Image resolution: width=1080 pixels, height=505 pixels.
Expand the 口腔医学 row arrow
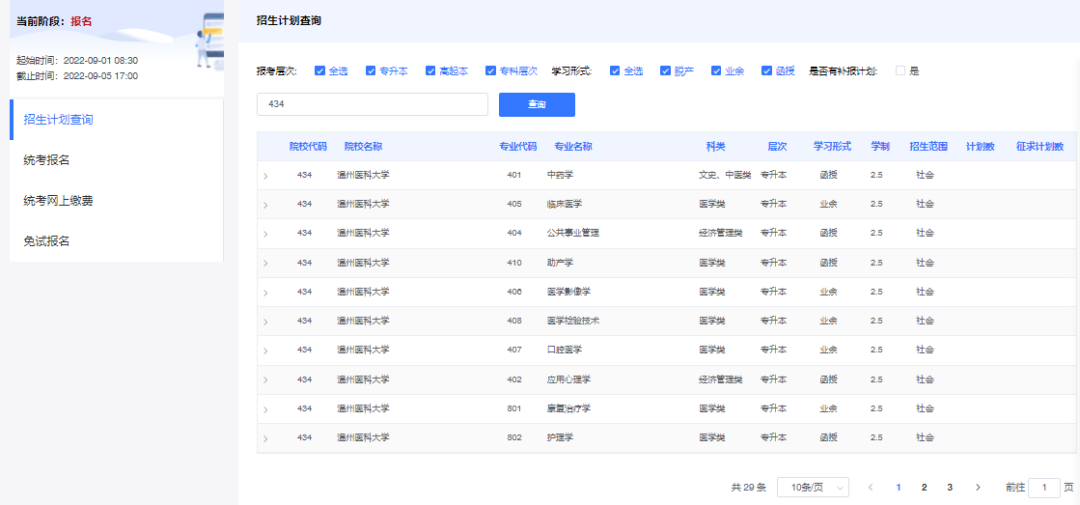(x=266, y=351)
